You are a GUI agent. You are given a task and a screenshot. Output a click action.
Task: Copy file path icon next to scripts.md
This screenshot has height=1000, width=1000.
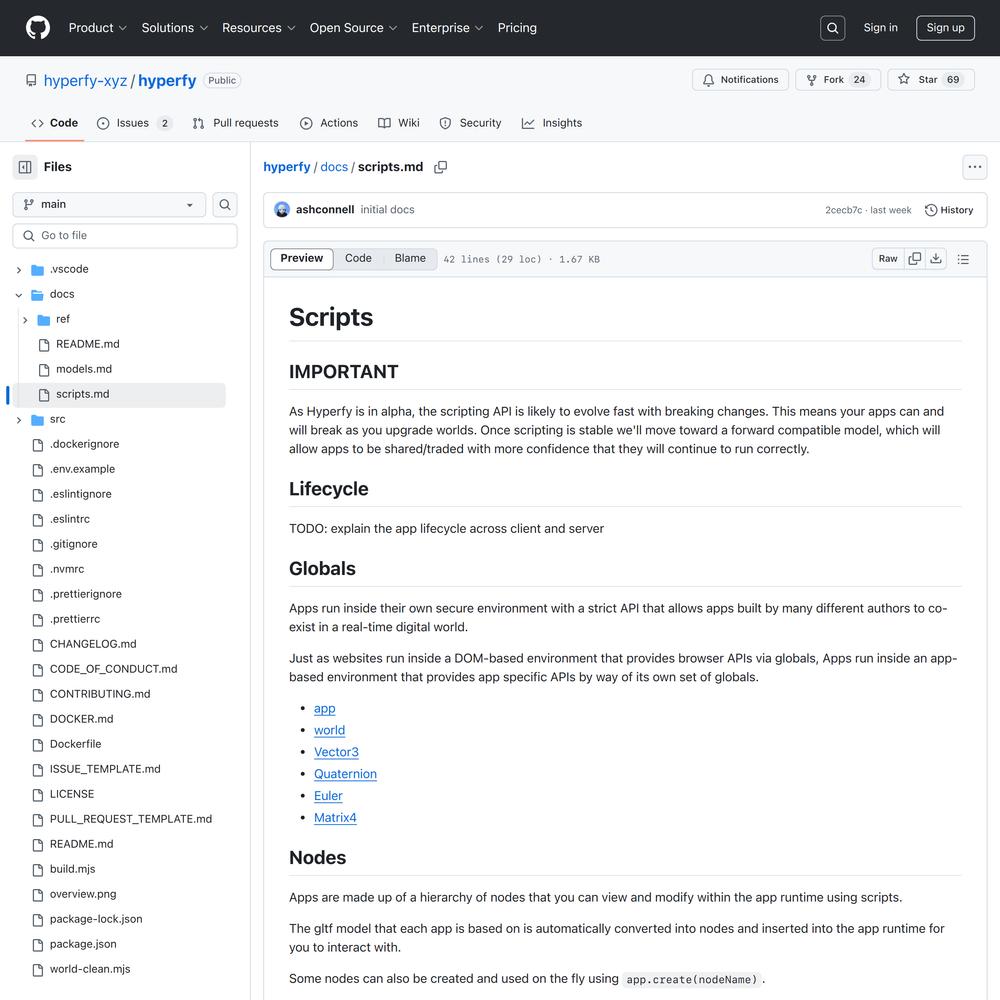click(x=440, y=167)
